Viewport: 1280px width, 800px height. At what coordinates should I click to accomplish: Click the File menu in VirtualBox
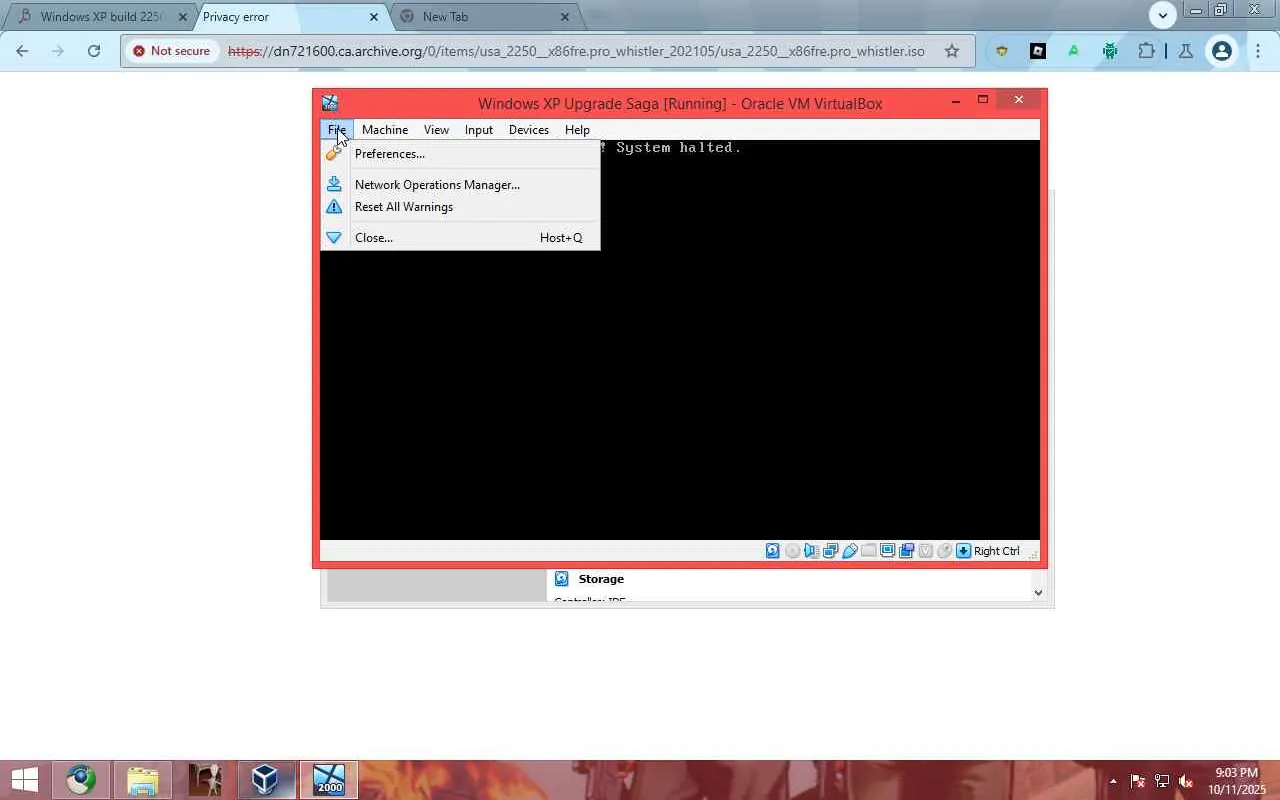coord(337,130)
